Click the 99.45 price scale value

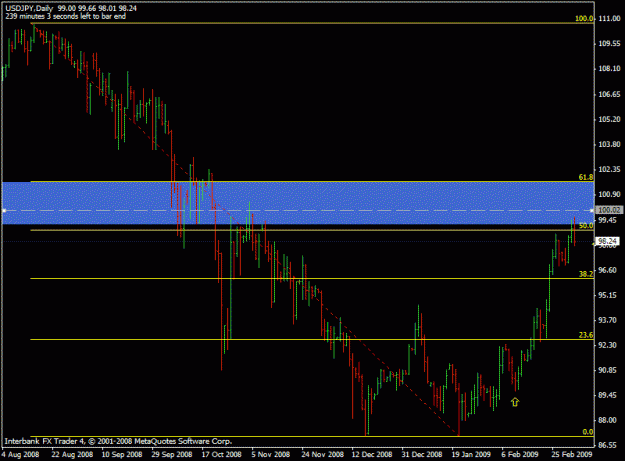[x=608, y=220]
